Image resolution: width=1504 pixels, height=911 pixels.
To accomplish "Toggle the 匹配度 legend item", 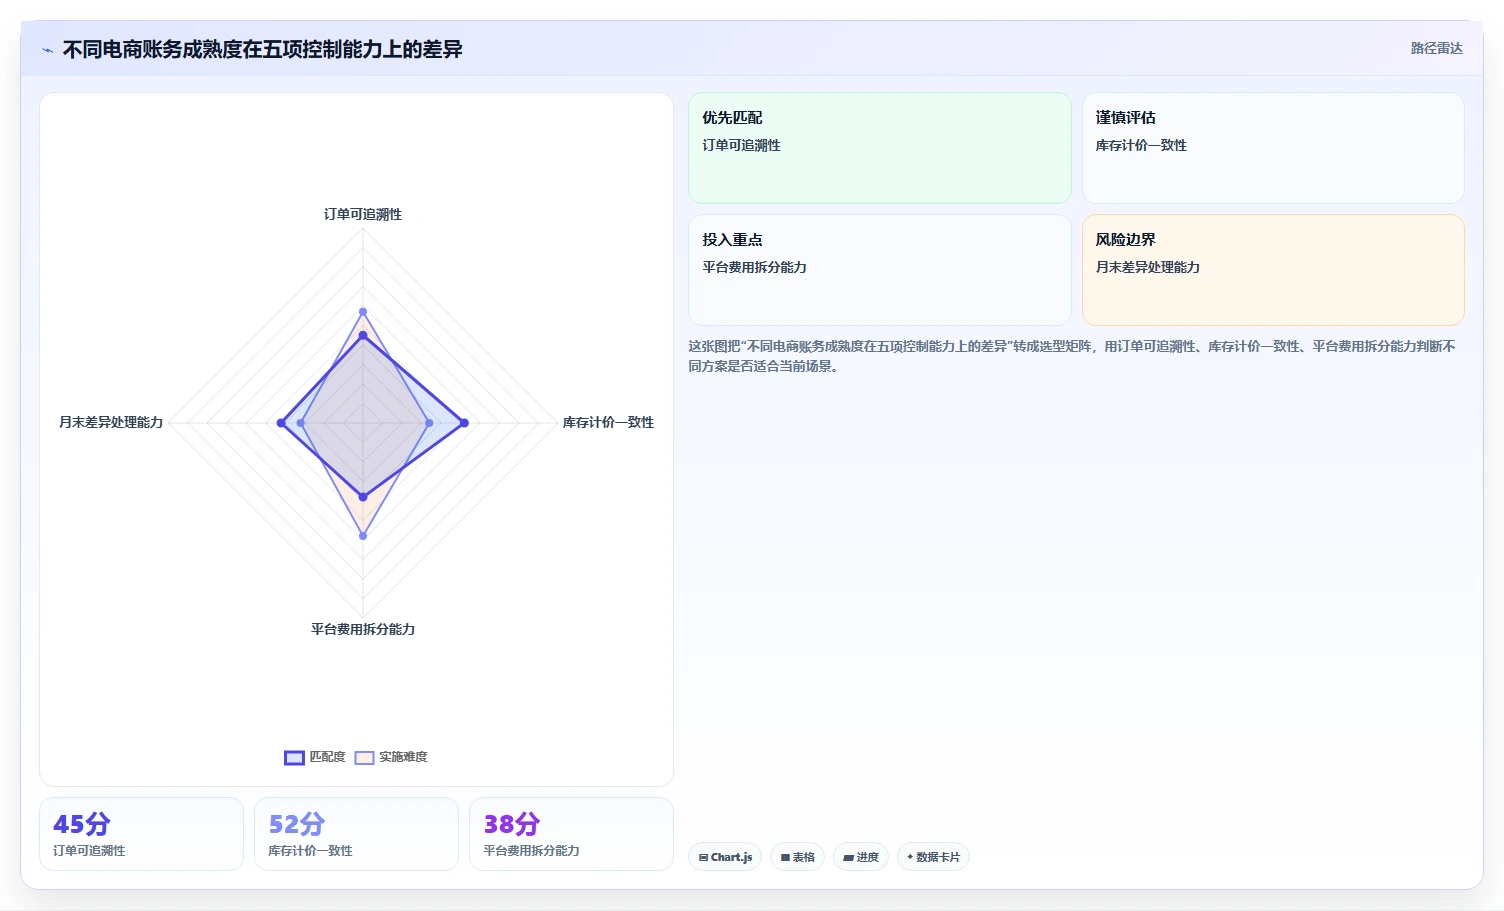I will pos(315,757).
